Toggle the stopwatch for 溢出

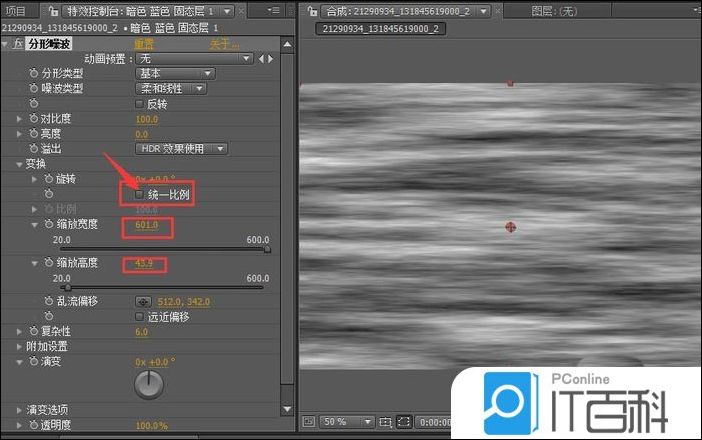tap(34, 148)
